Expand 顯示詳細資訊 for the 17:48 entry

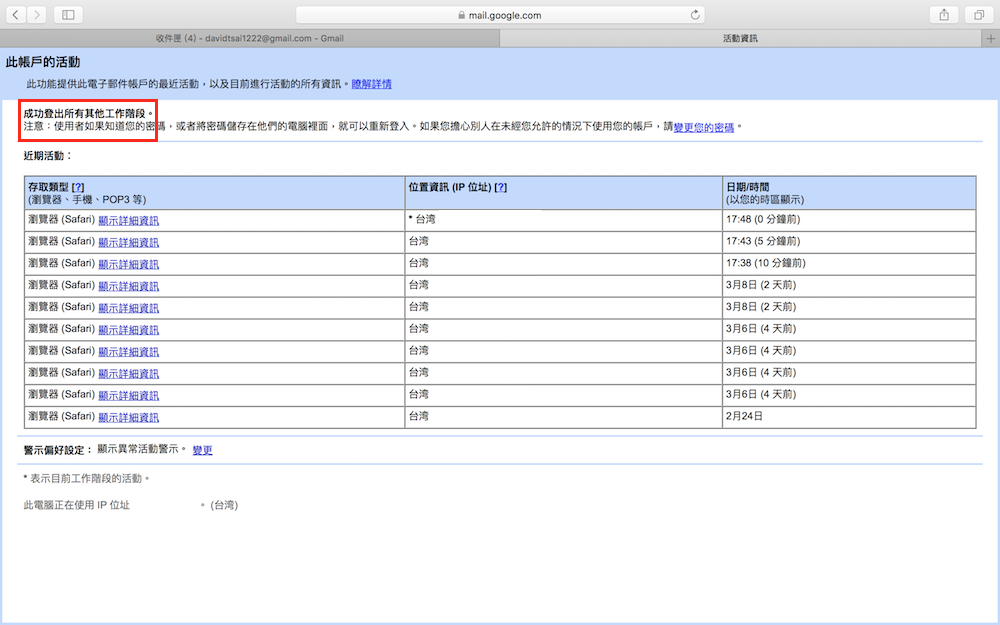pyautogui.click(x=128, y=220)
